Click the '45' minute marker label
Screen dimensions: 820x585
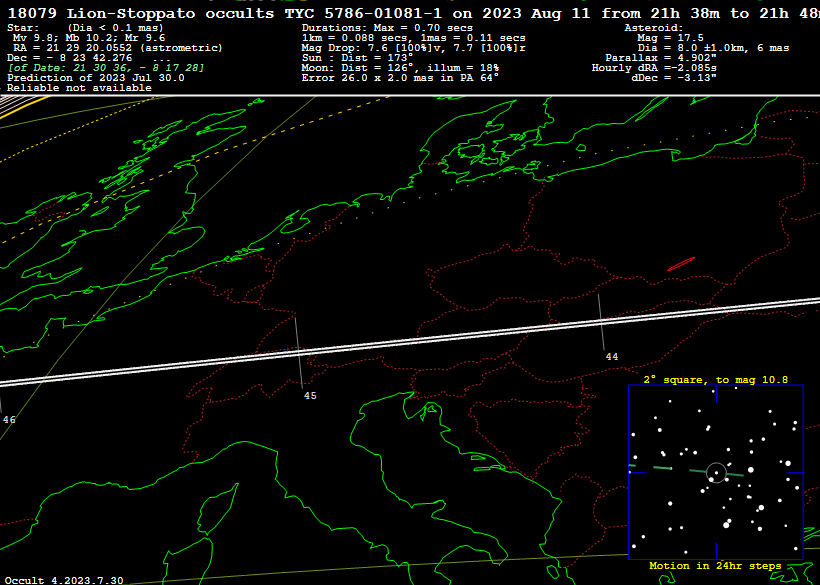coord(310,396)
